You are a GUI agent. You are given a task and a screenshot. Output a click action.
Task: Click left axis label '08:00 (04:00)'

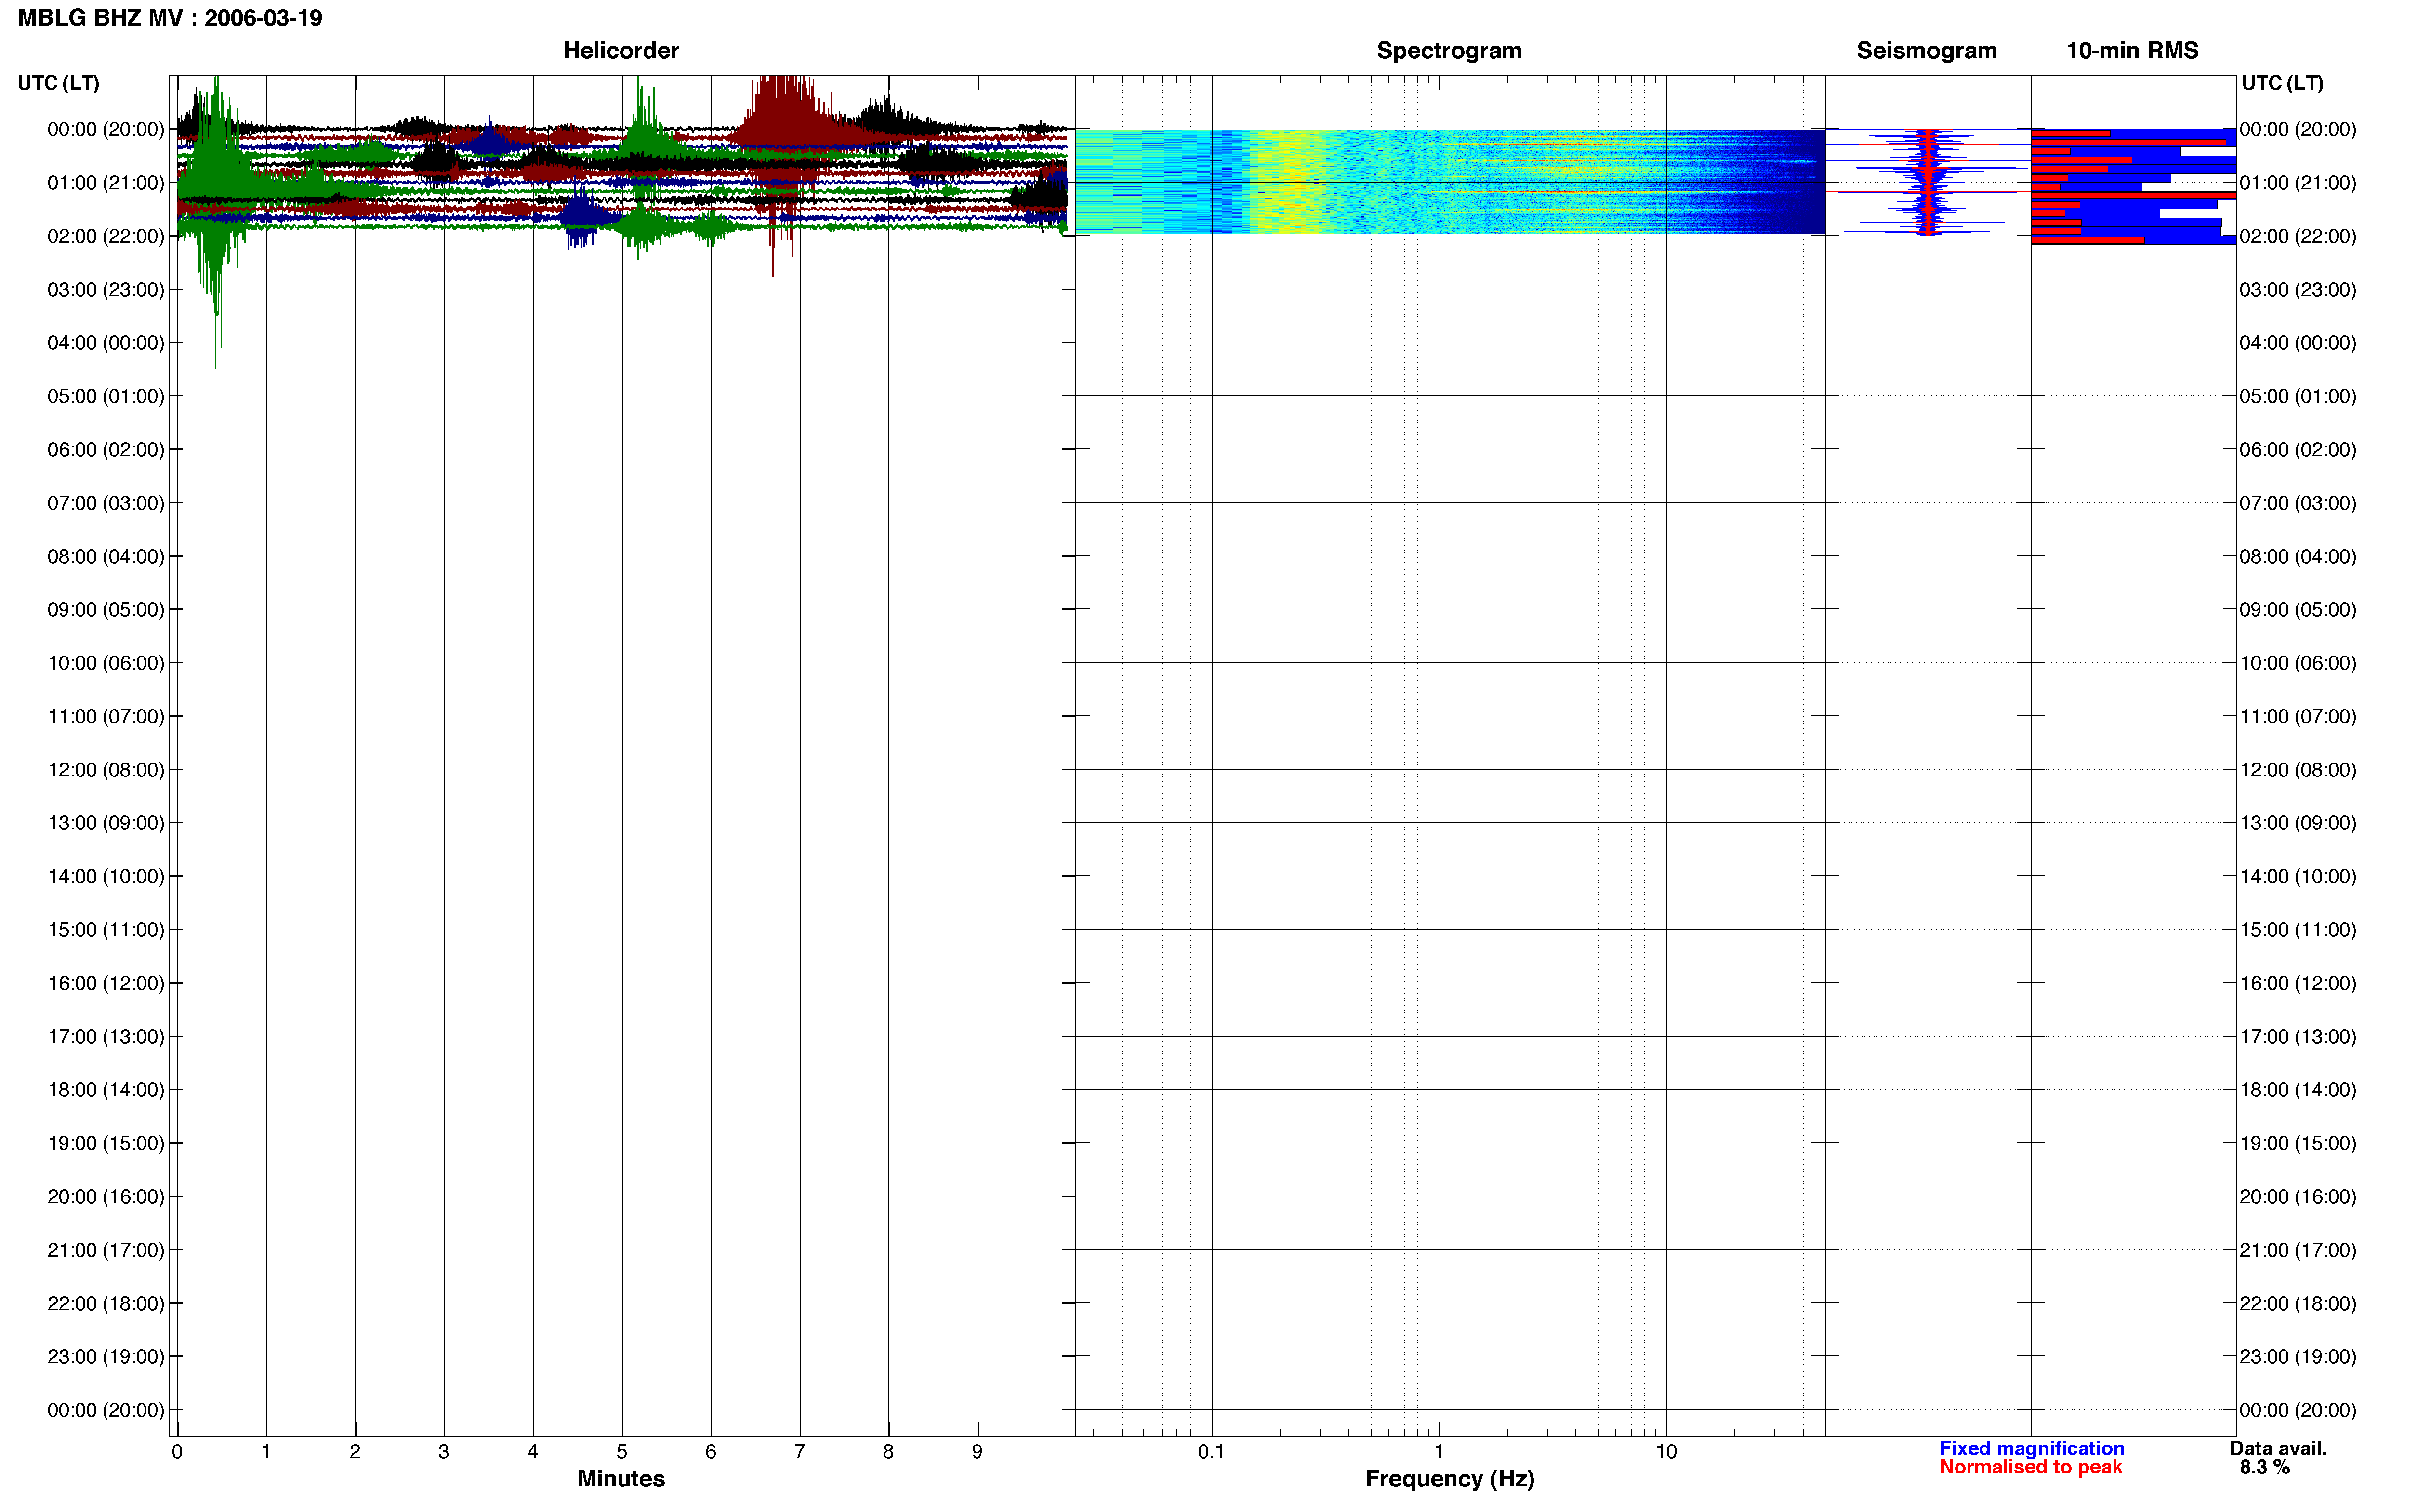pyautogui.click(x=106, y=556)
